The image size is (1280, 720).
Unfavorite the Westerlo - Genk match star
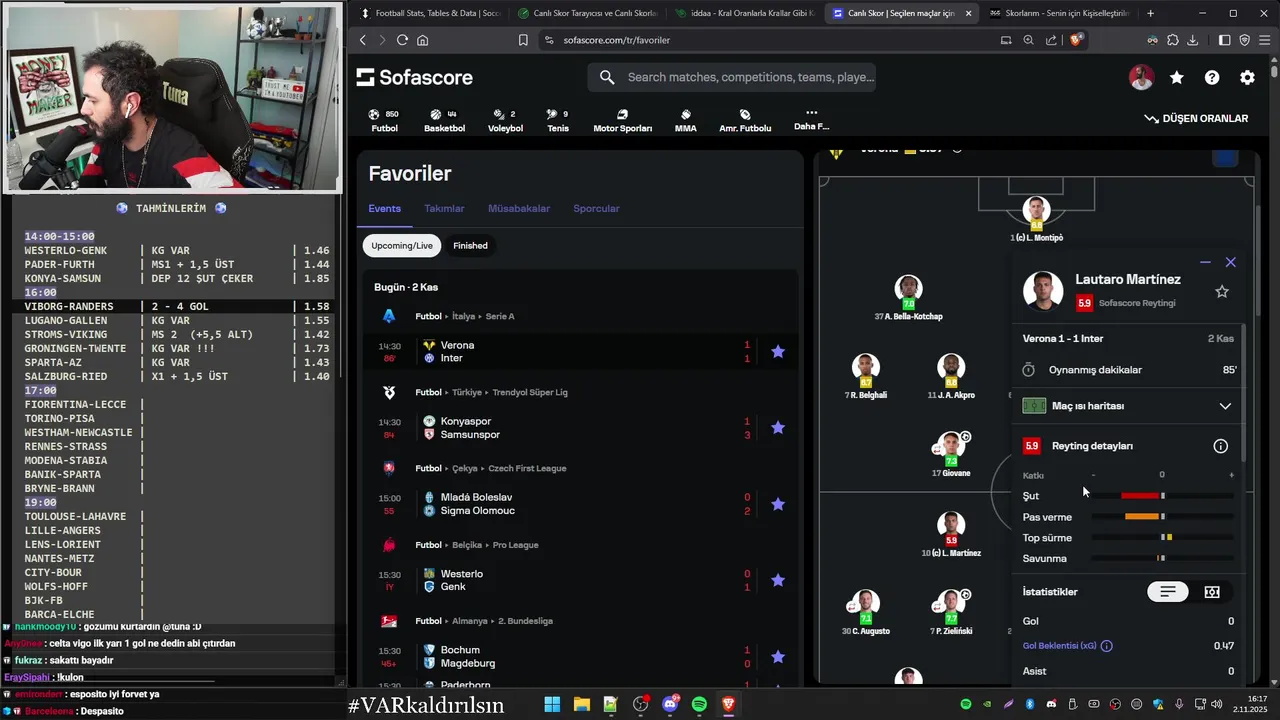[778, 580]
